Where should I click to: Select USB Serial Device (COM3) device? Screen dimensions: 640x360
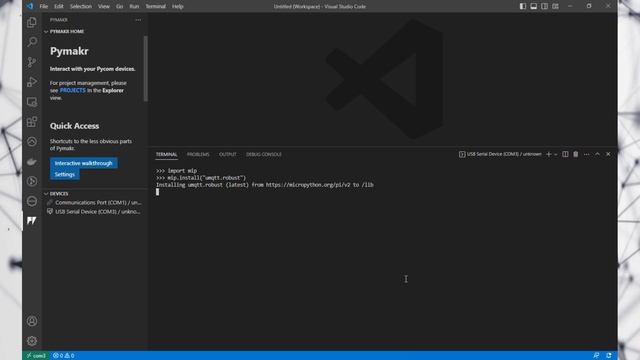tap(94, 211)
